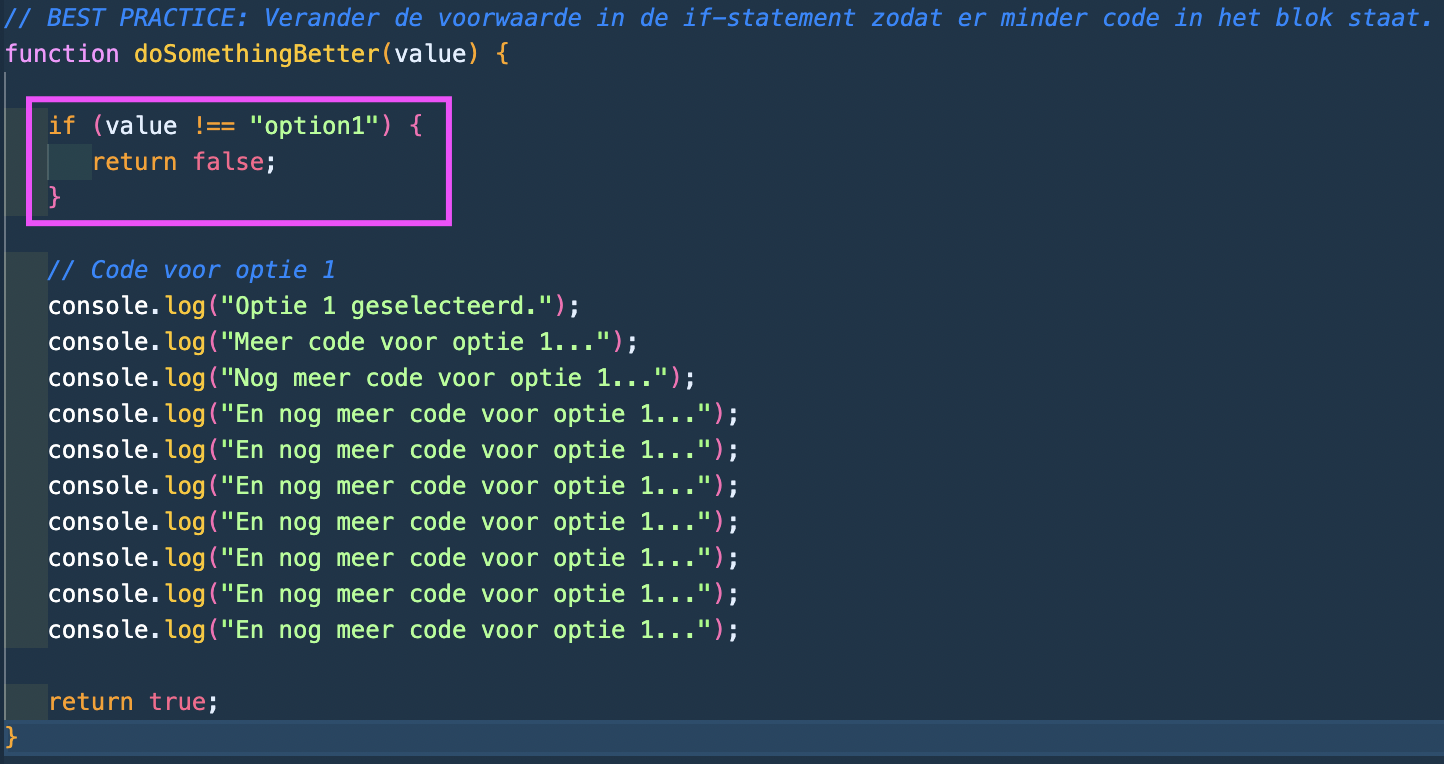Image resolution: width=1444 pixels, height=764 pixels.
Task: Click 'console' on the first log line
Action: [x=98, y=306]
